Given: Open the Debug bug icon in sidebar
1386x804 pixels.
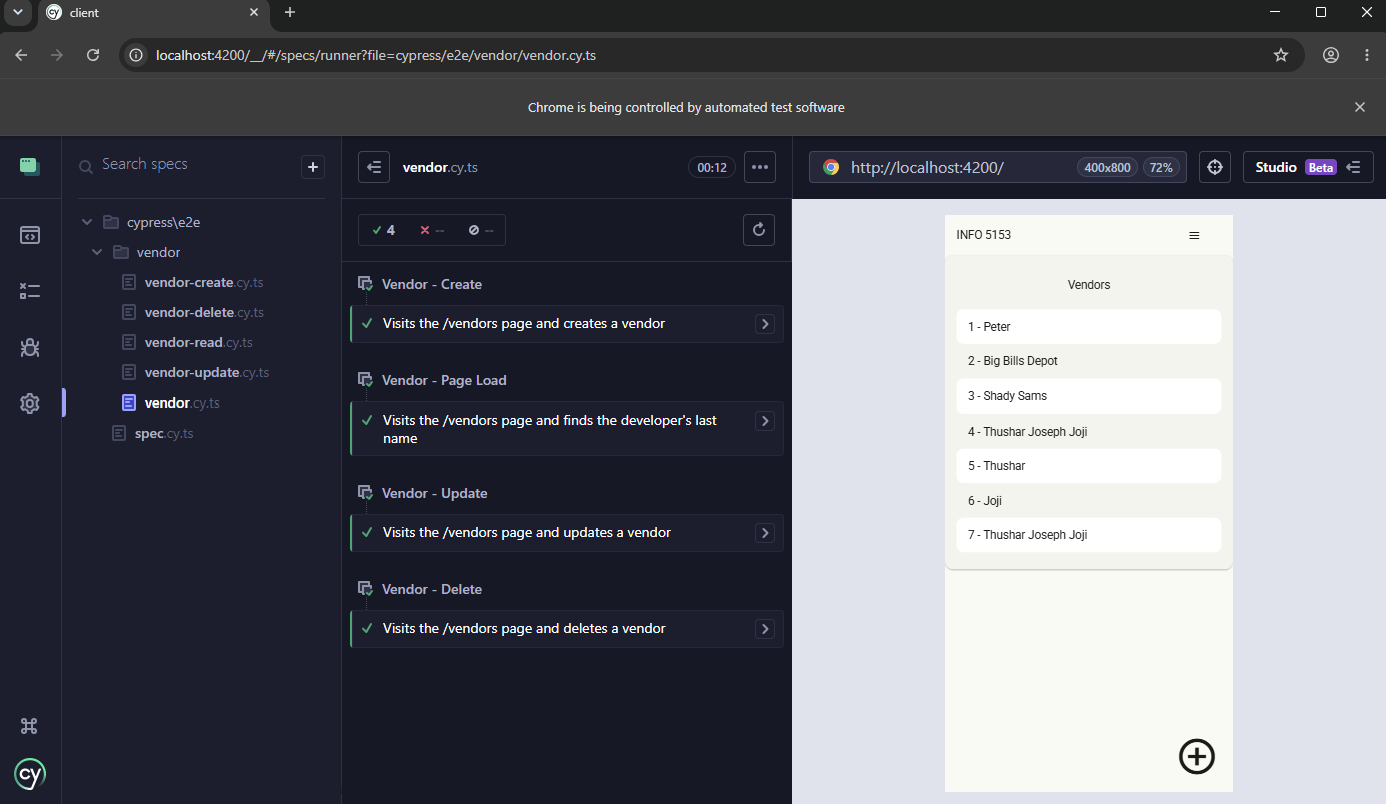Looking at the screenshot, I should coord(30,348).
